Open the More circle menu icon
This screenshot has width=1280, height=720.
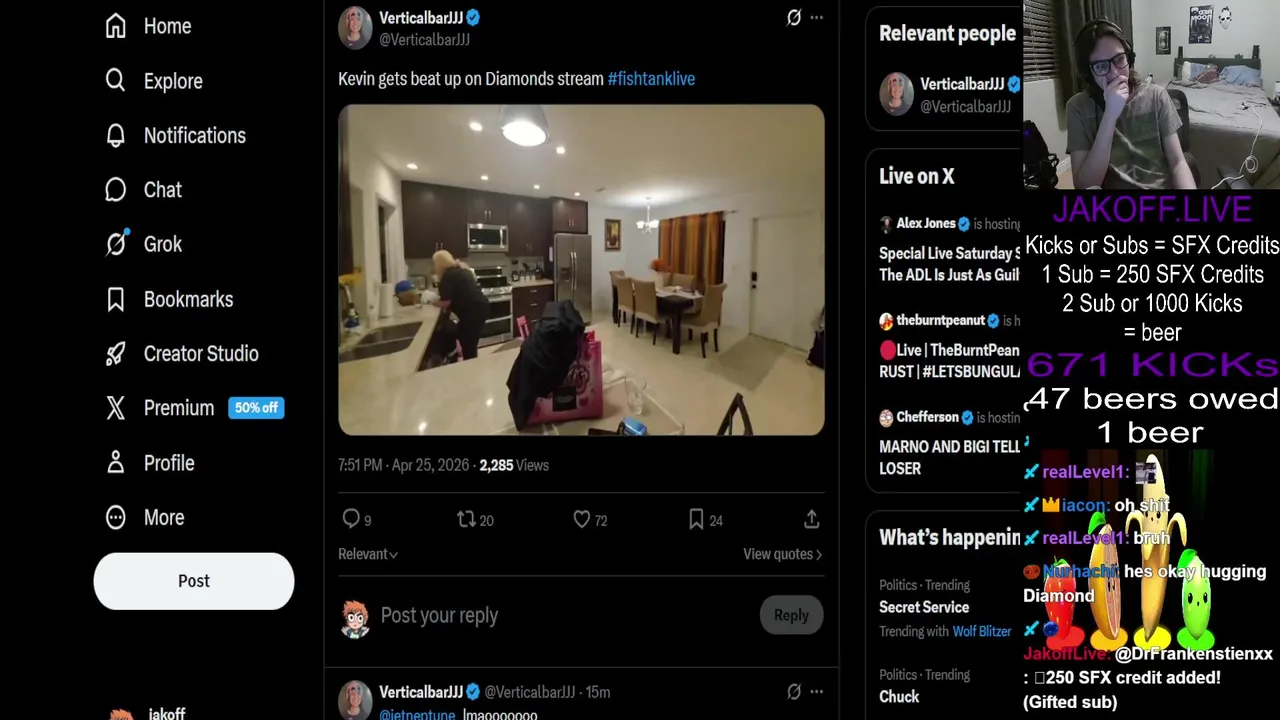(x=116, y=517)
